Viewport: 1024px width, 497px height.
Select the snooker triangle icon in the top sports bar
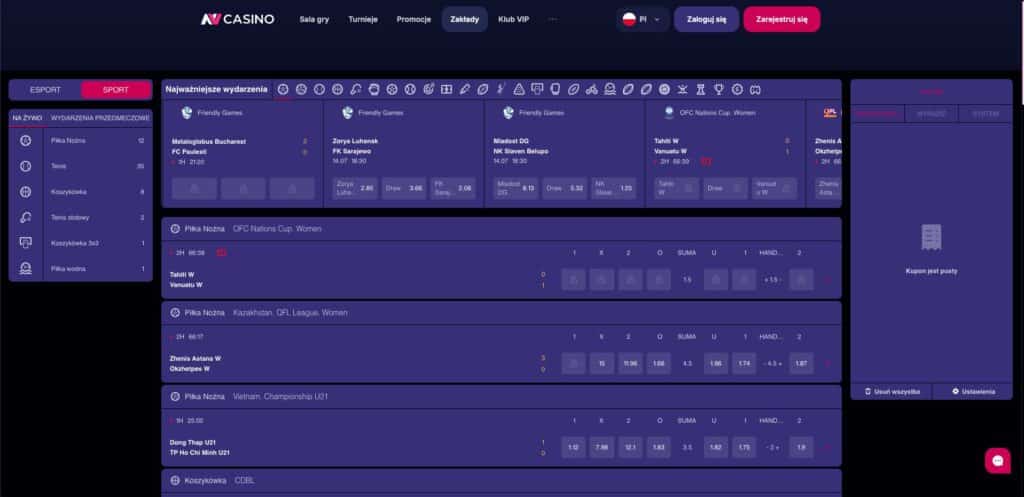pyautogui.click(x=519, y=89)
